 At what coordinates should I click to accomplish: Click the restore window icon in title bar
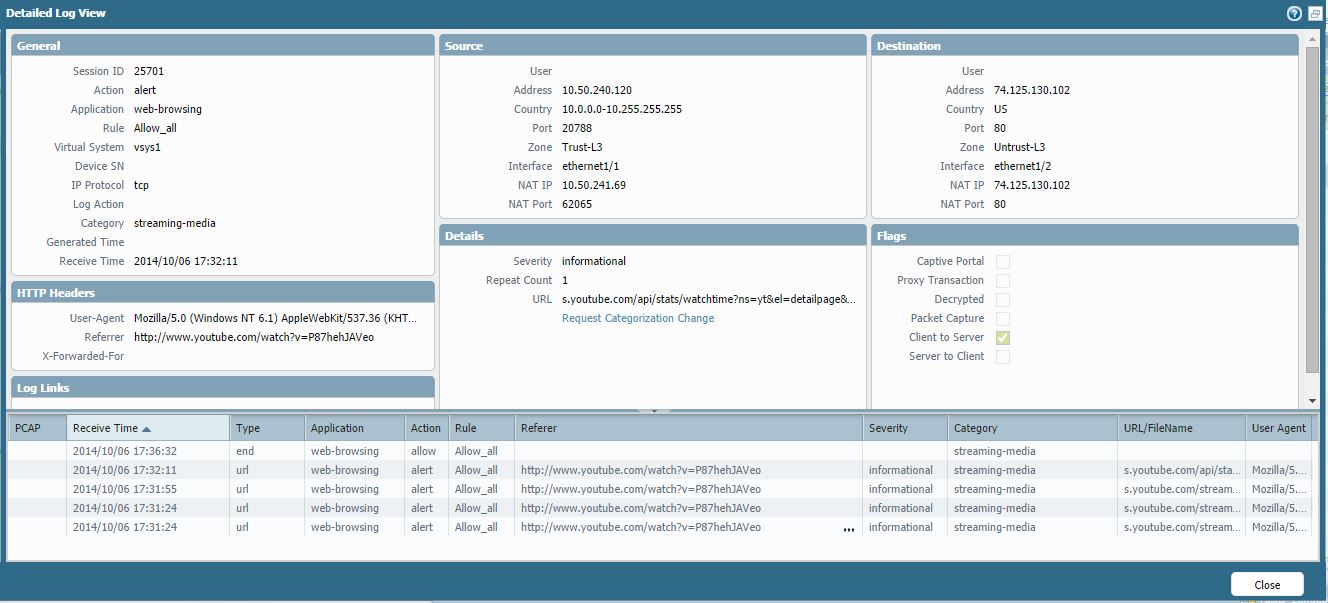1315,14
